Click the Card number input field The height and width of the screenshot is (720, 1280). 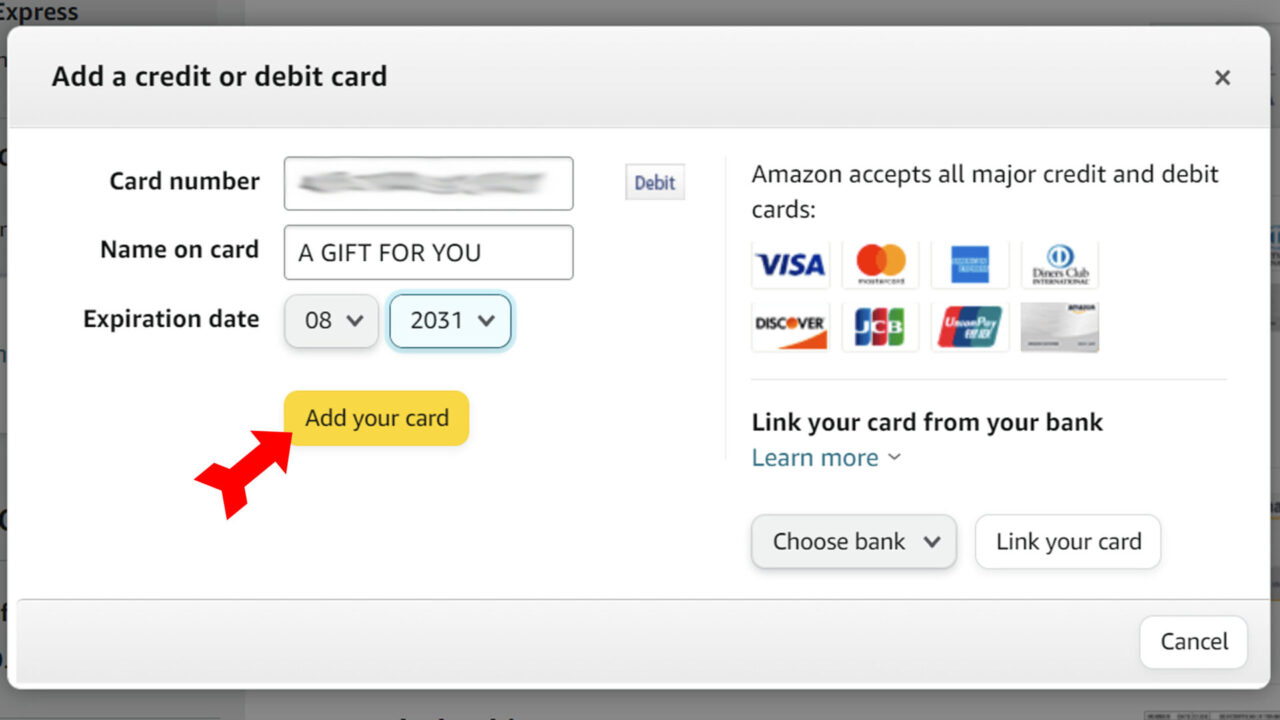[428, 183]
